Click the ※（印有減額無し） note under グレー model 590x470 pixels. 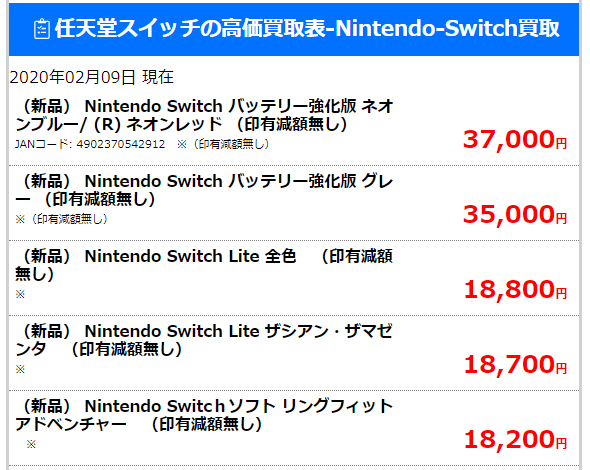coord(62,219)
